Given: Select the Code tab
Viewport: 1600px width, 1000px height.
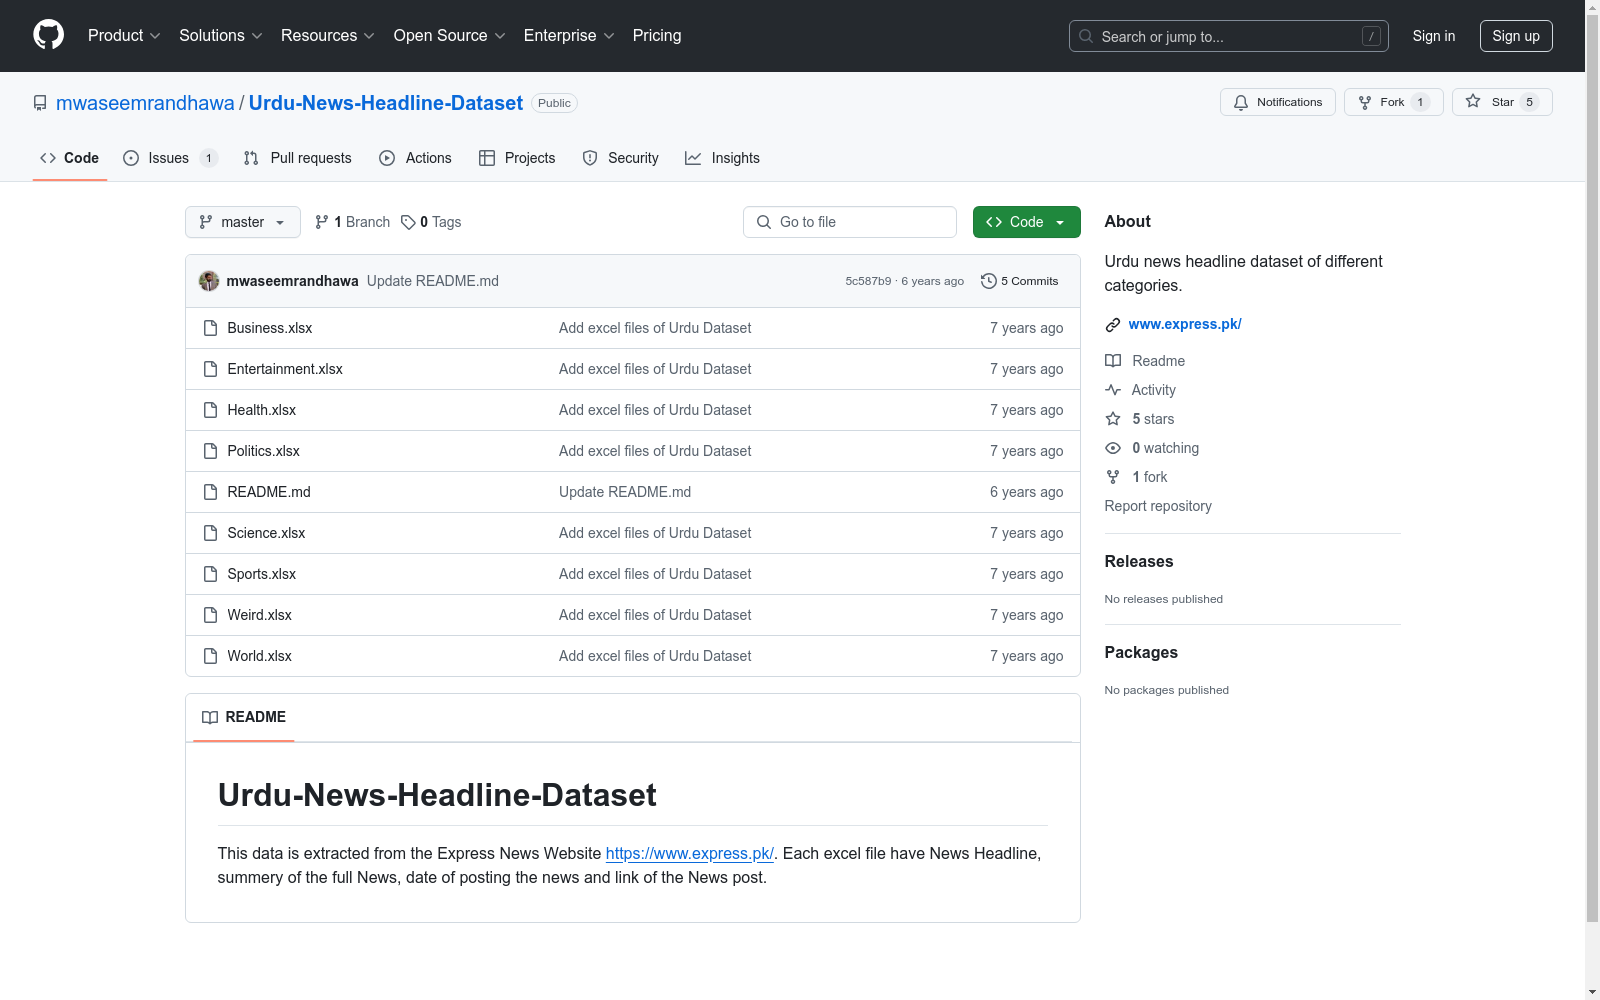Looking at the screenshot, I should 70,158.
